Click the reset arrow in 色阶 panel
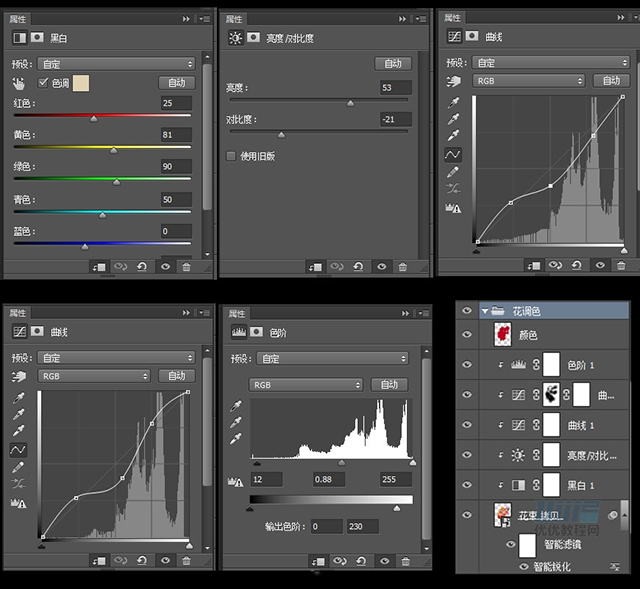This screenshot has width=640, height=589. [x=359, y=561]
